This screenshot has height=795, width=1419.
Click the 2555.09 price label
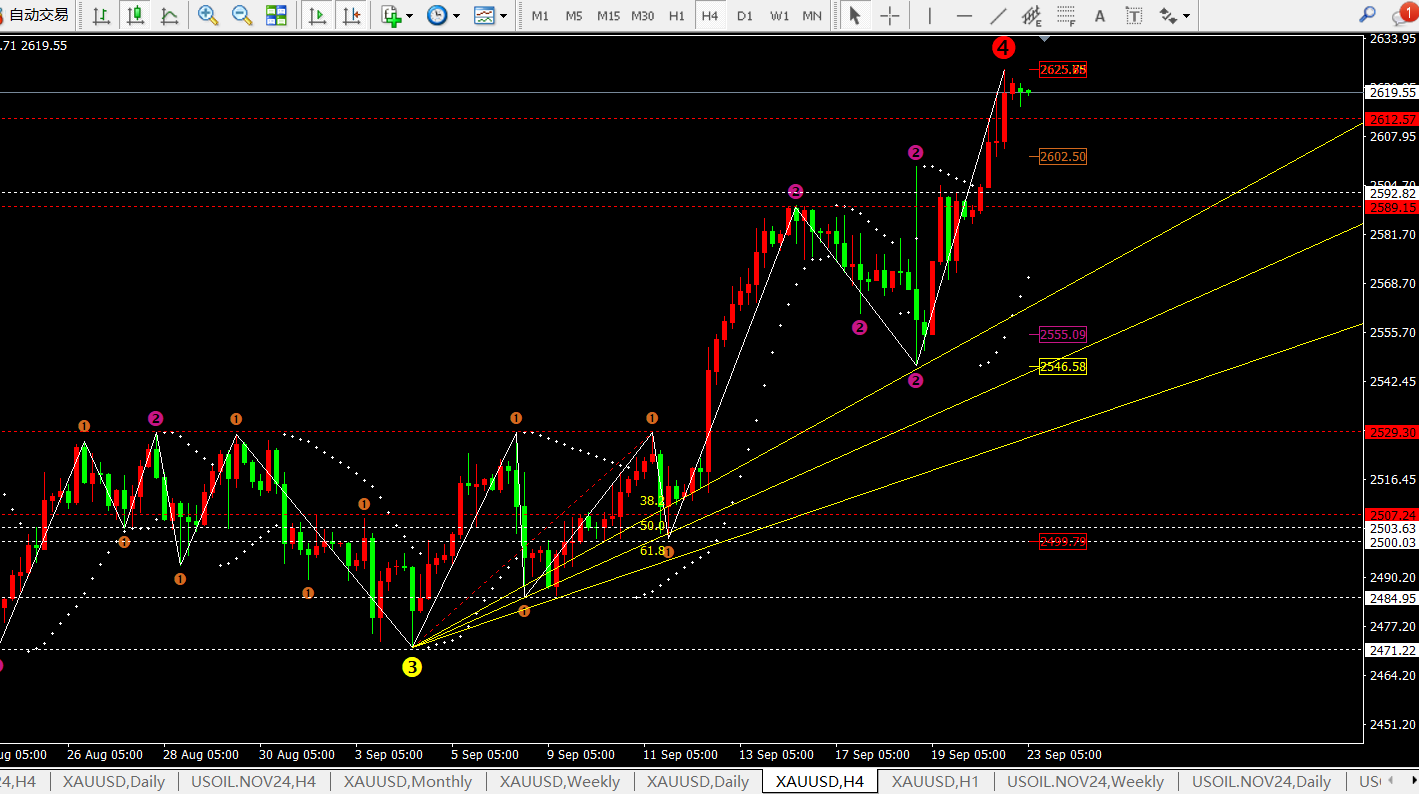coord(1062,335)
